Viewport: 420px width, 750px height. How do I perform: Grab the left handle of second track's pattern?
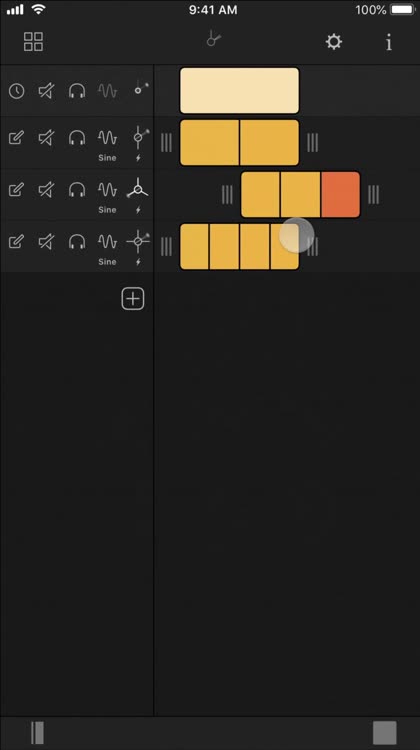coord(166,143)
